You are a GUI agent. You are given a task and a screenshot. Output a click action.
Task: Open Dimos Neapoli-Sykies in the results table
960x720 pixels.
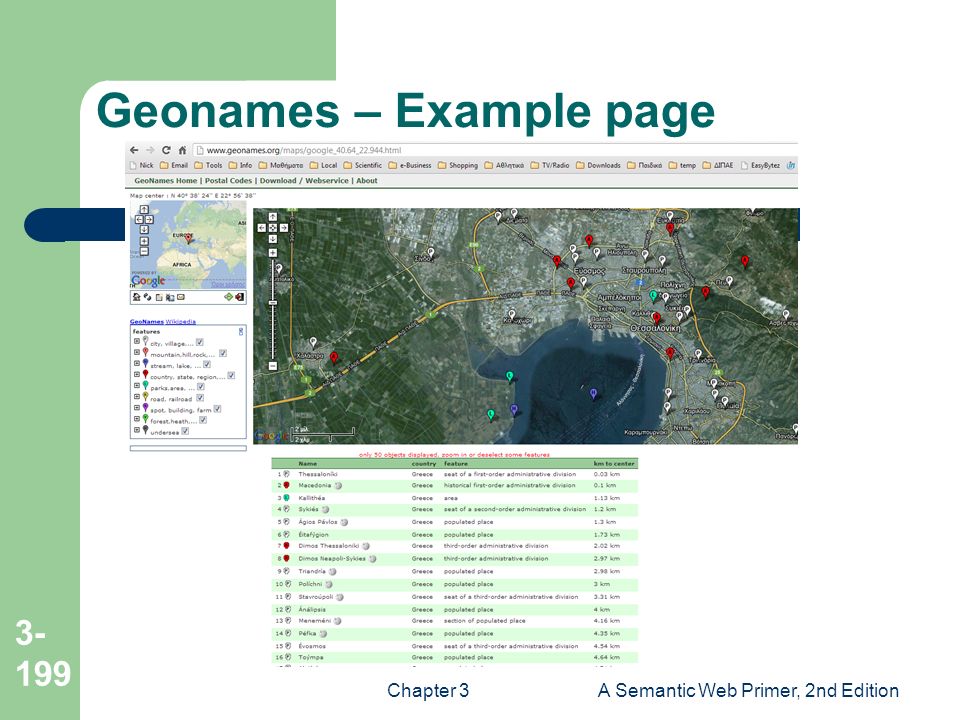pyautogui.click(x=332, y=558)
